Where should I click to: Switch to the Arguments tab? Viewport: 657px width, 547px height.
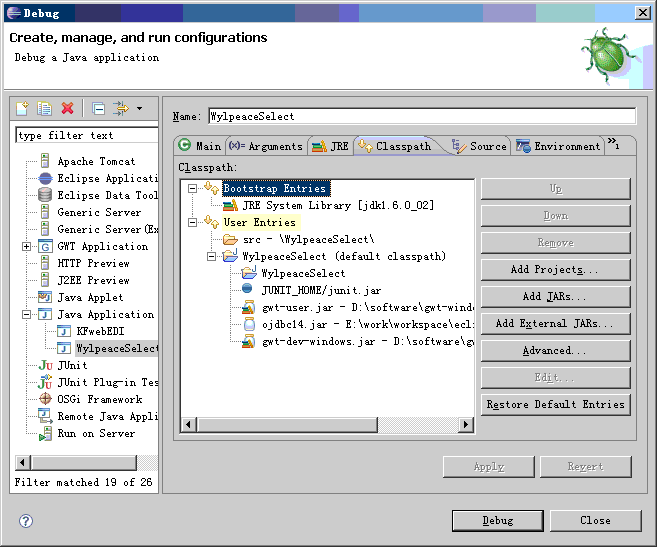point(266,146)
